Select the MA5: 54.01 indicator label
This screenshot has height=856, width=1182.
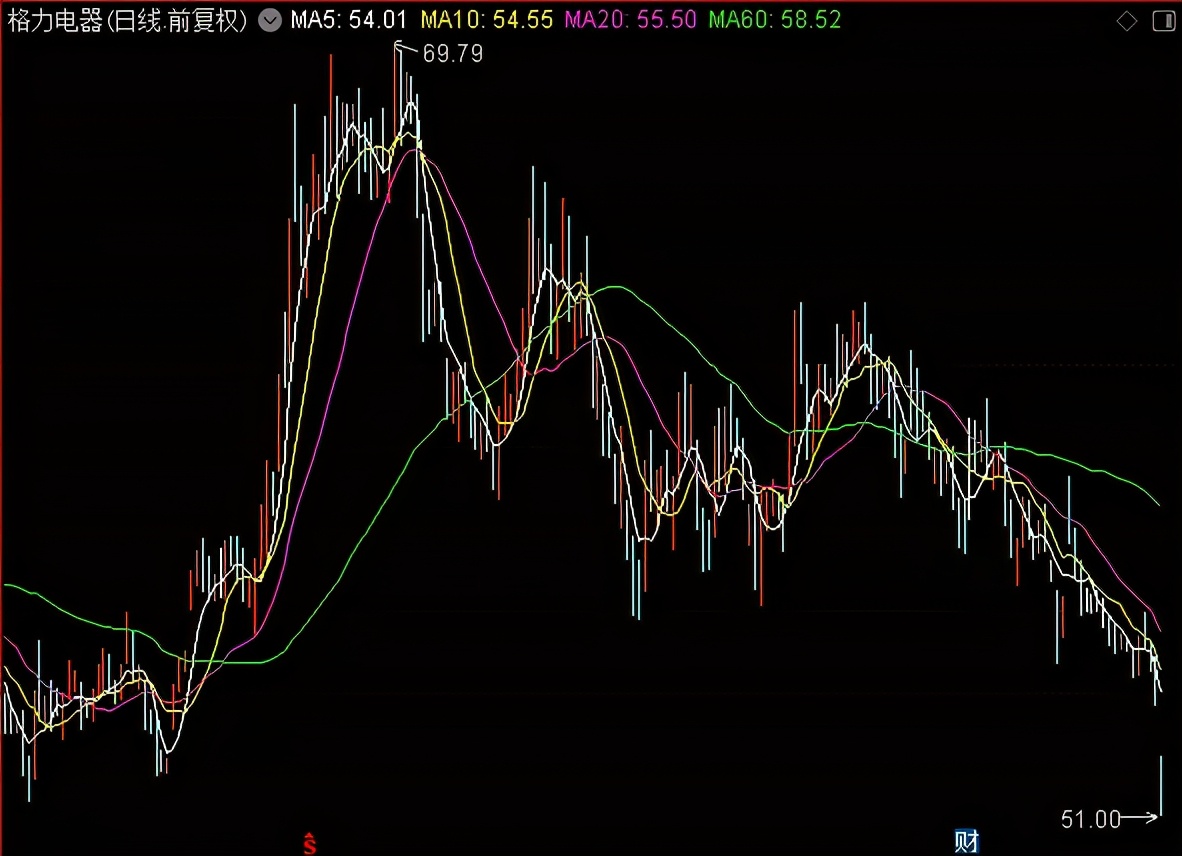pos(349,20)
